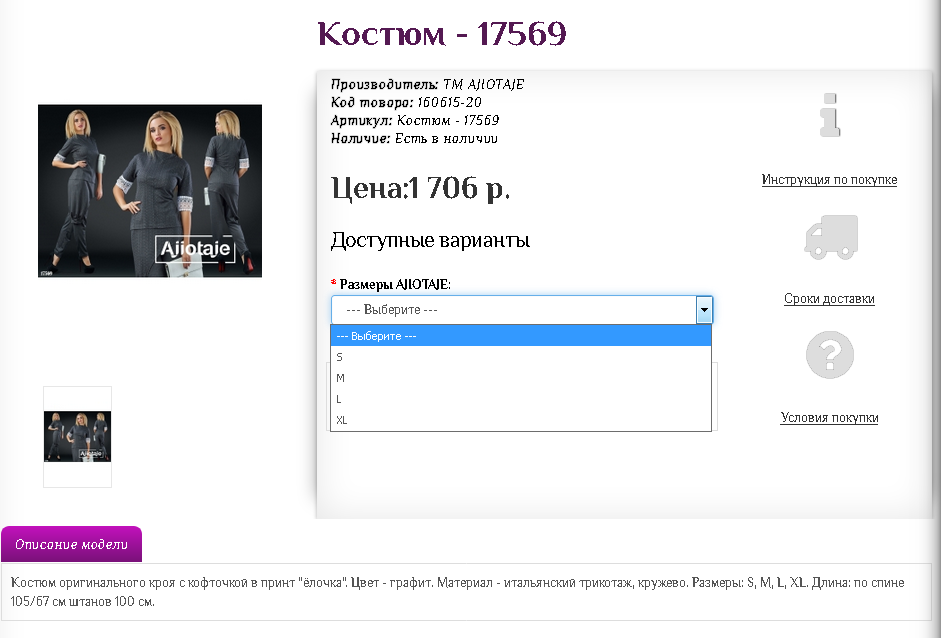941x638 pixels.
Task: Choose size M from the list
Action: coord(521,378)
